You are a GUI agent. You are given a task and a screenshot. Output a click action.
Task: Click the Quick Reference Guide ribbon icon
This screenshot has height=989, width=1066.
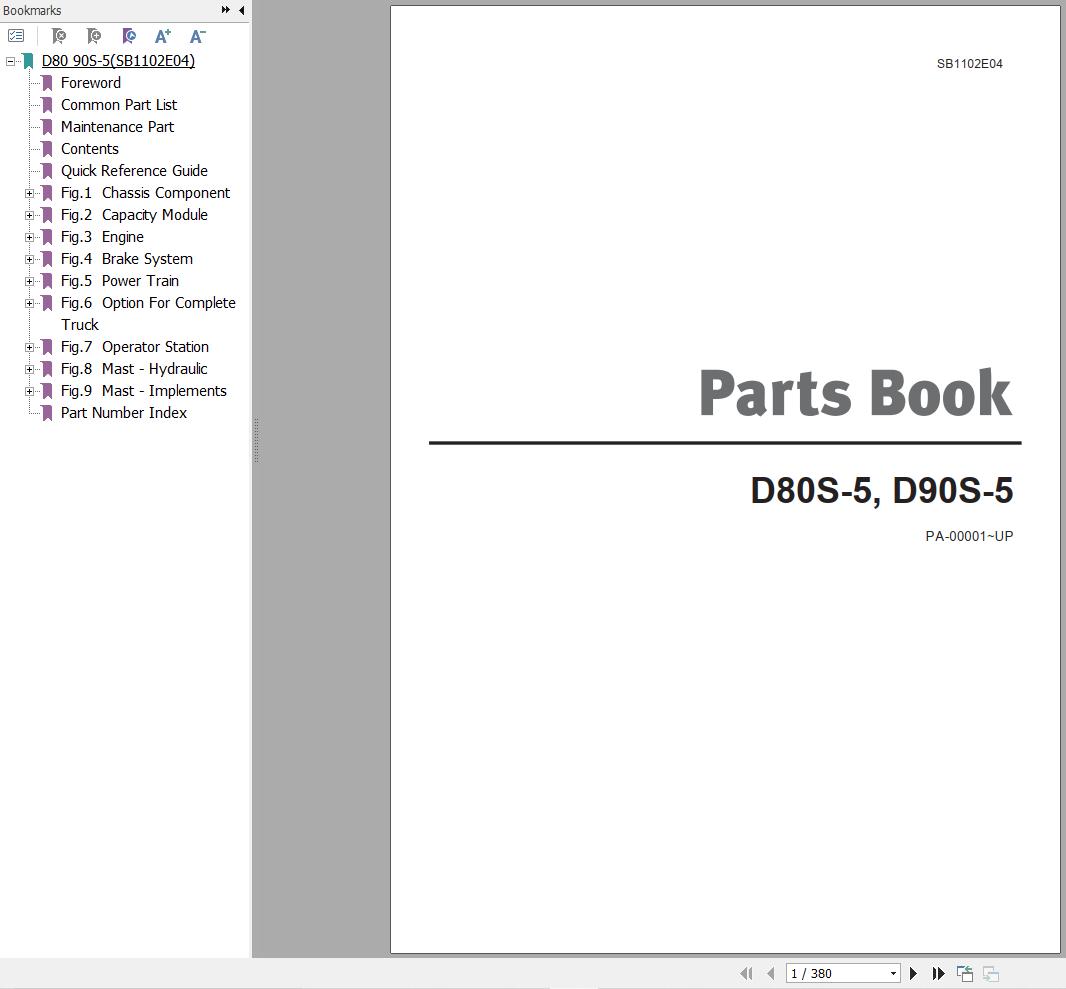(47, 171)
